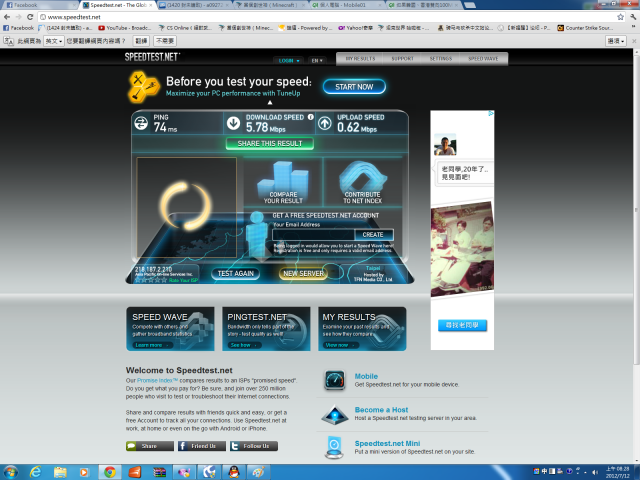Screen dimensions: 640x480
Task: Open Windows Media Player from taskbar
Action: click(x=84, y=472)
